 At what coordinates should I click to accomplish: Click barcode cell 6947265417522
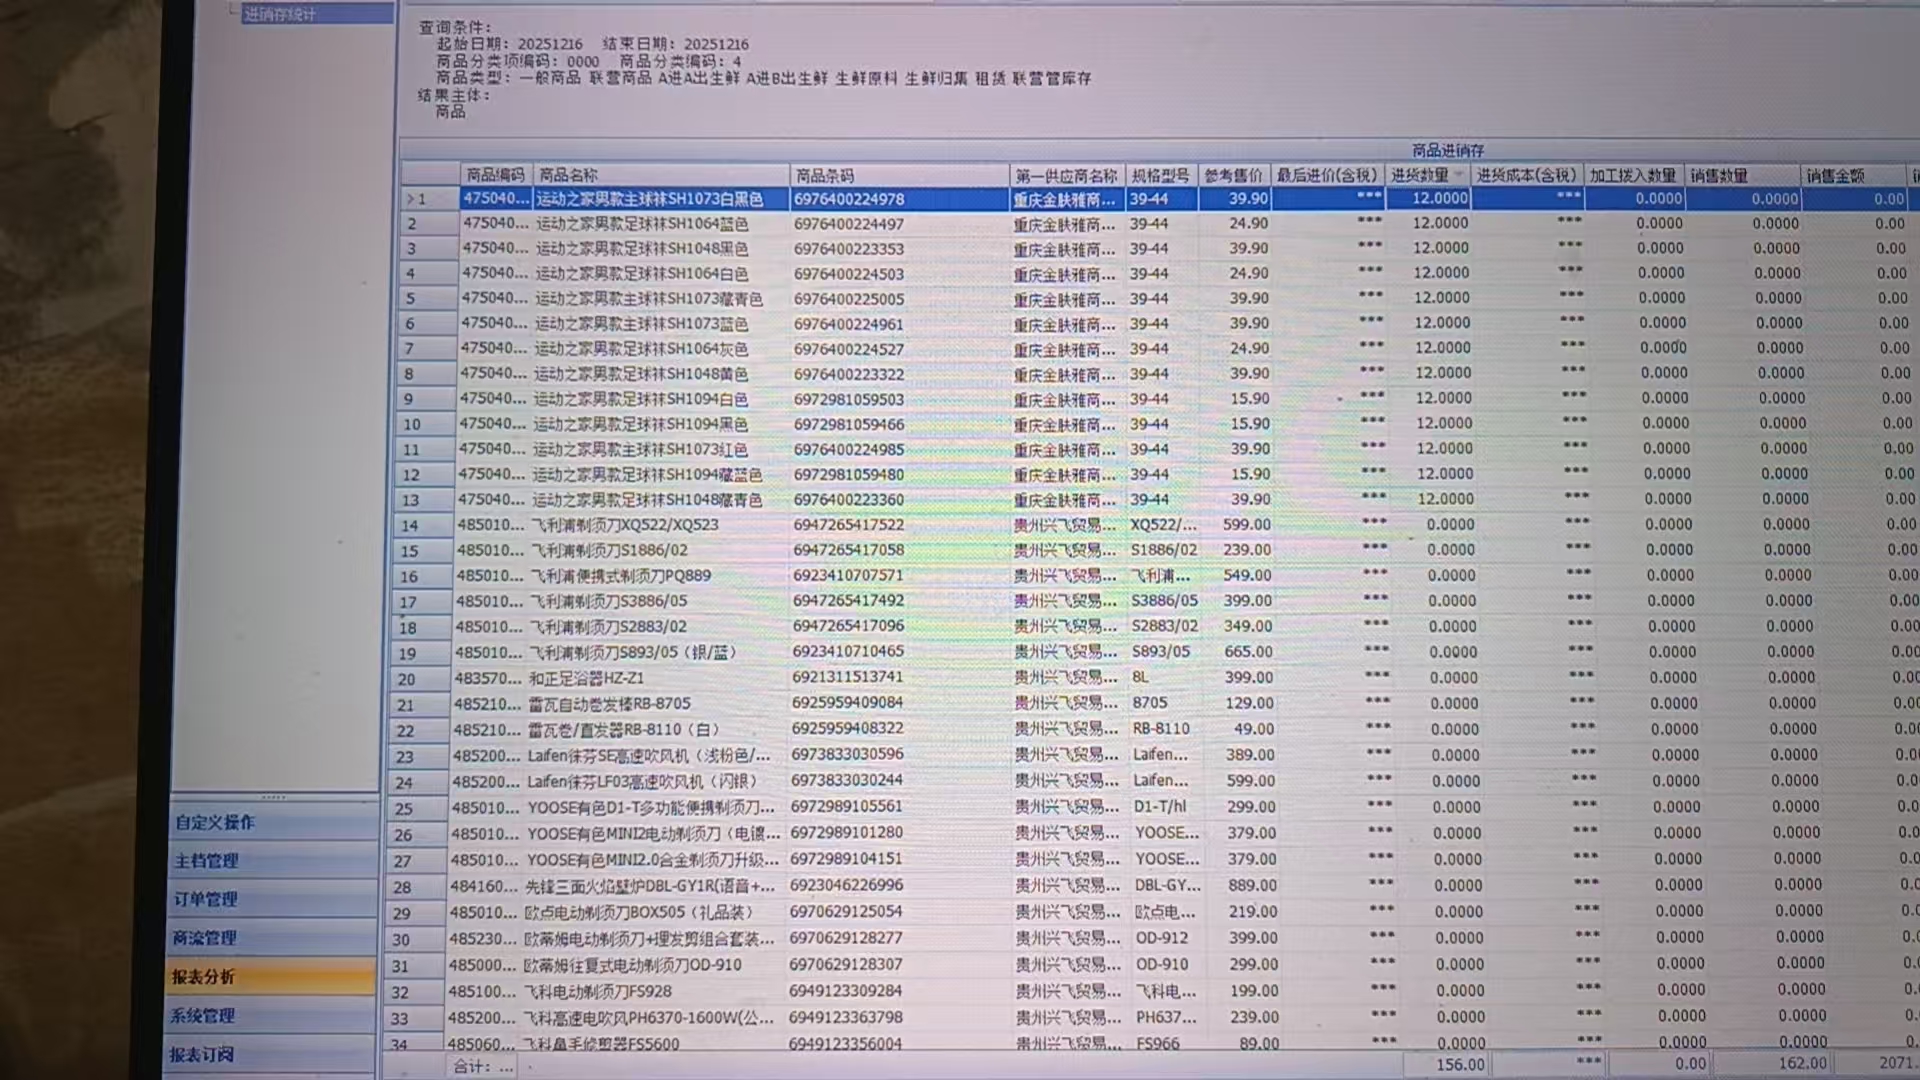click(x=848, y=525)
